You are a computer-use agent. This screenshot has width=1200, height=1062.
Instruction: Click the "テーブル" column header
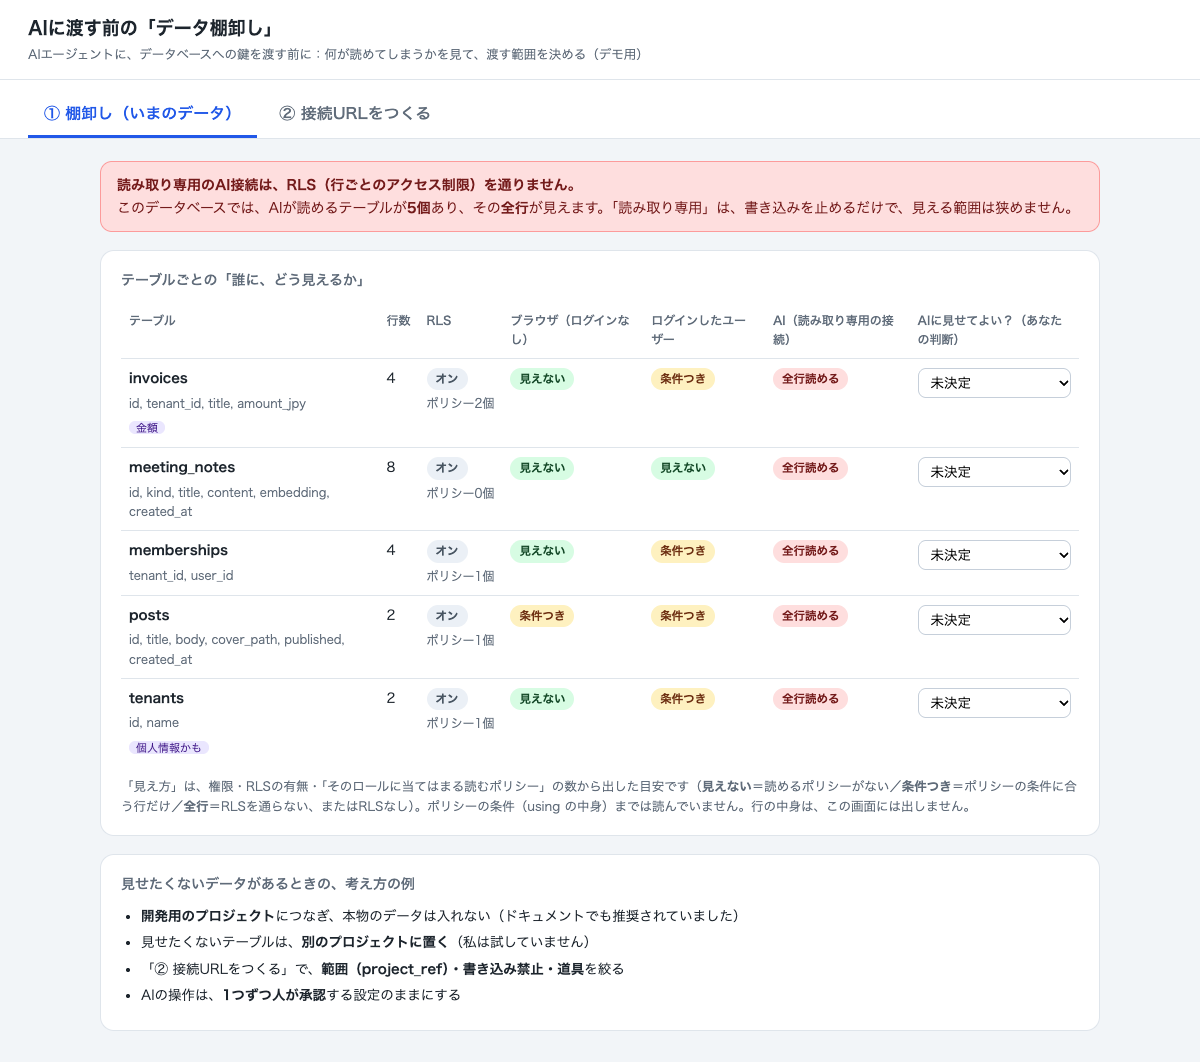[152, 320]
